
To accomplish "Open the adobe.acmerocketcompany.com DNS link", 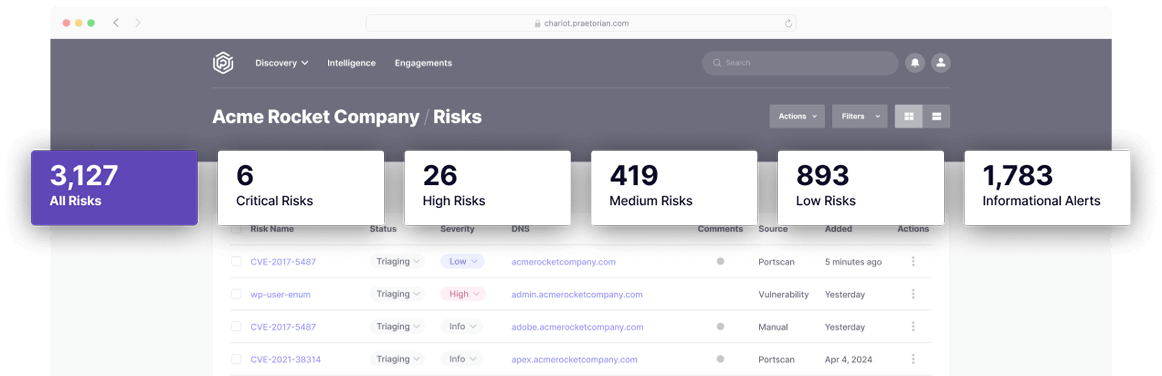I will click(577, 327).
